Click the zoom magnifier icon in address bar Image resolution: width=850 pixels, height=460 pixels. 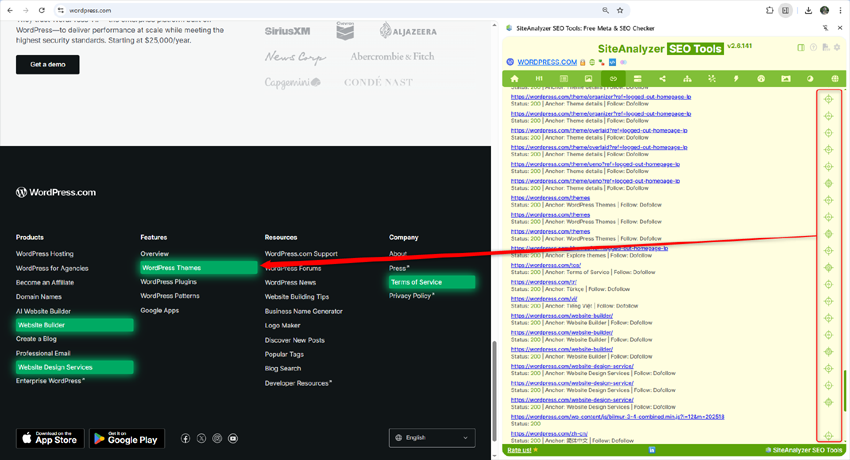(x=606, y=10)
